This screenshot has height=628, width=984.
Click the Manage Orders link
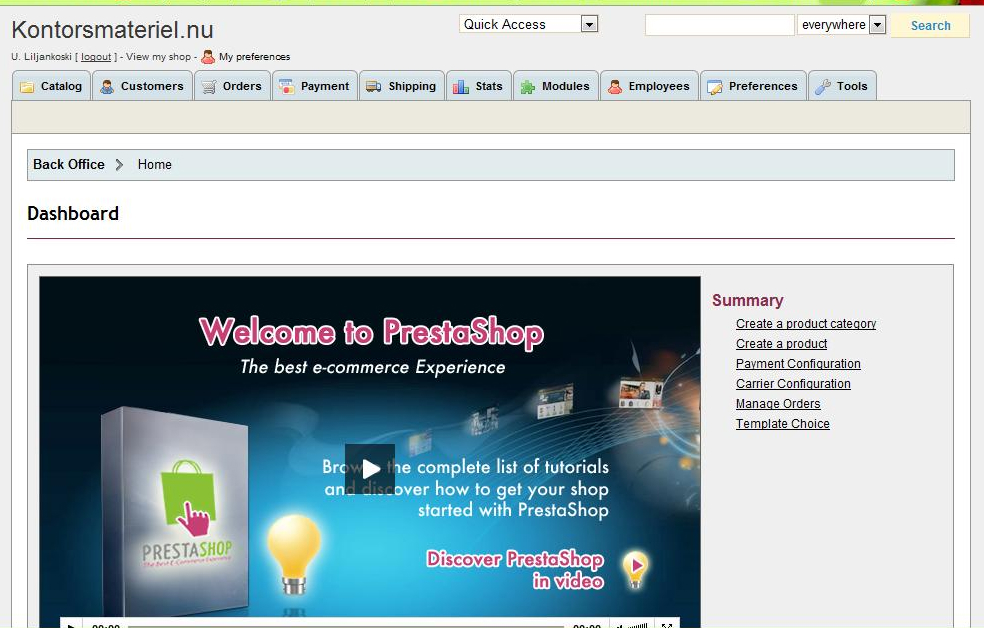pos(778,404)
